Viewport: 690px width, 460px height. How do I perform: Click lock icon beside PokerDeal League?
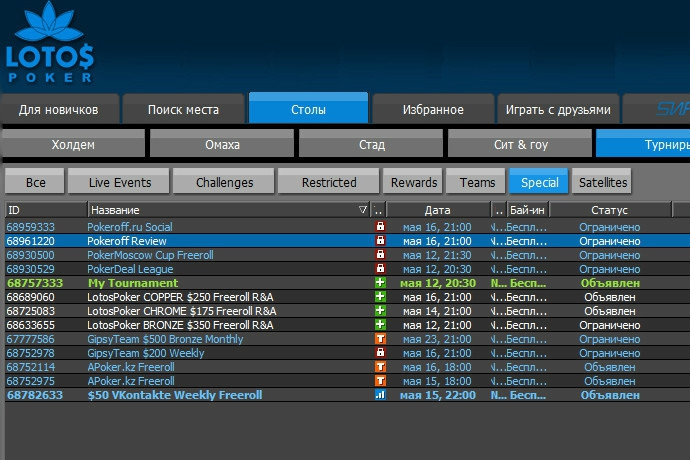[x=380, y=269]
